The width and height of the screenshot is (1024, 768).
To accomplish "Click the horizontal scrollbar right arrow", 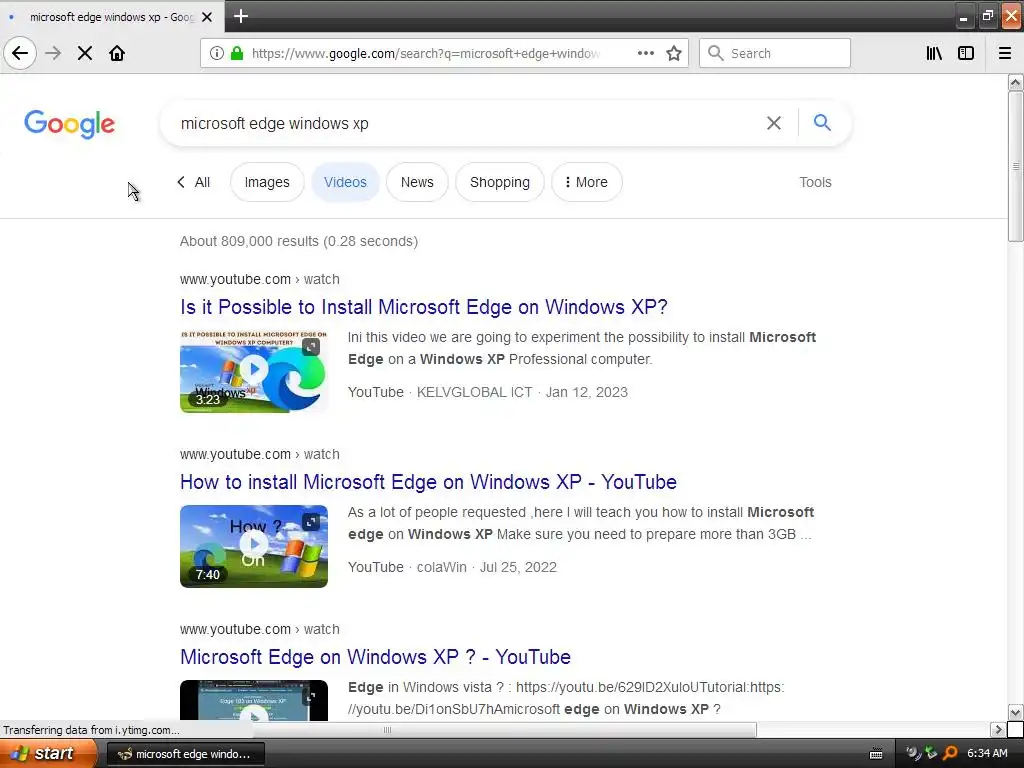I will [x=997, y=729].
